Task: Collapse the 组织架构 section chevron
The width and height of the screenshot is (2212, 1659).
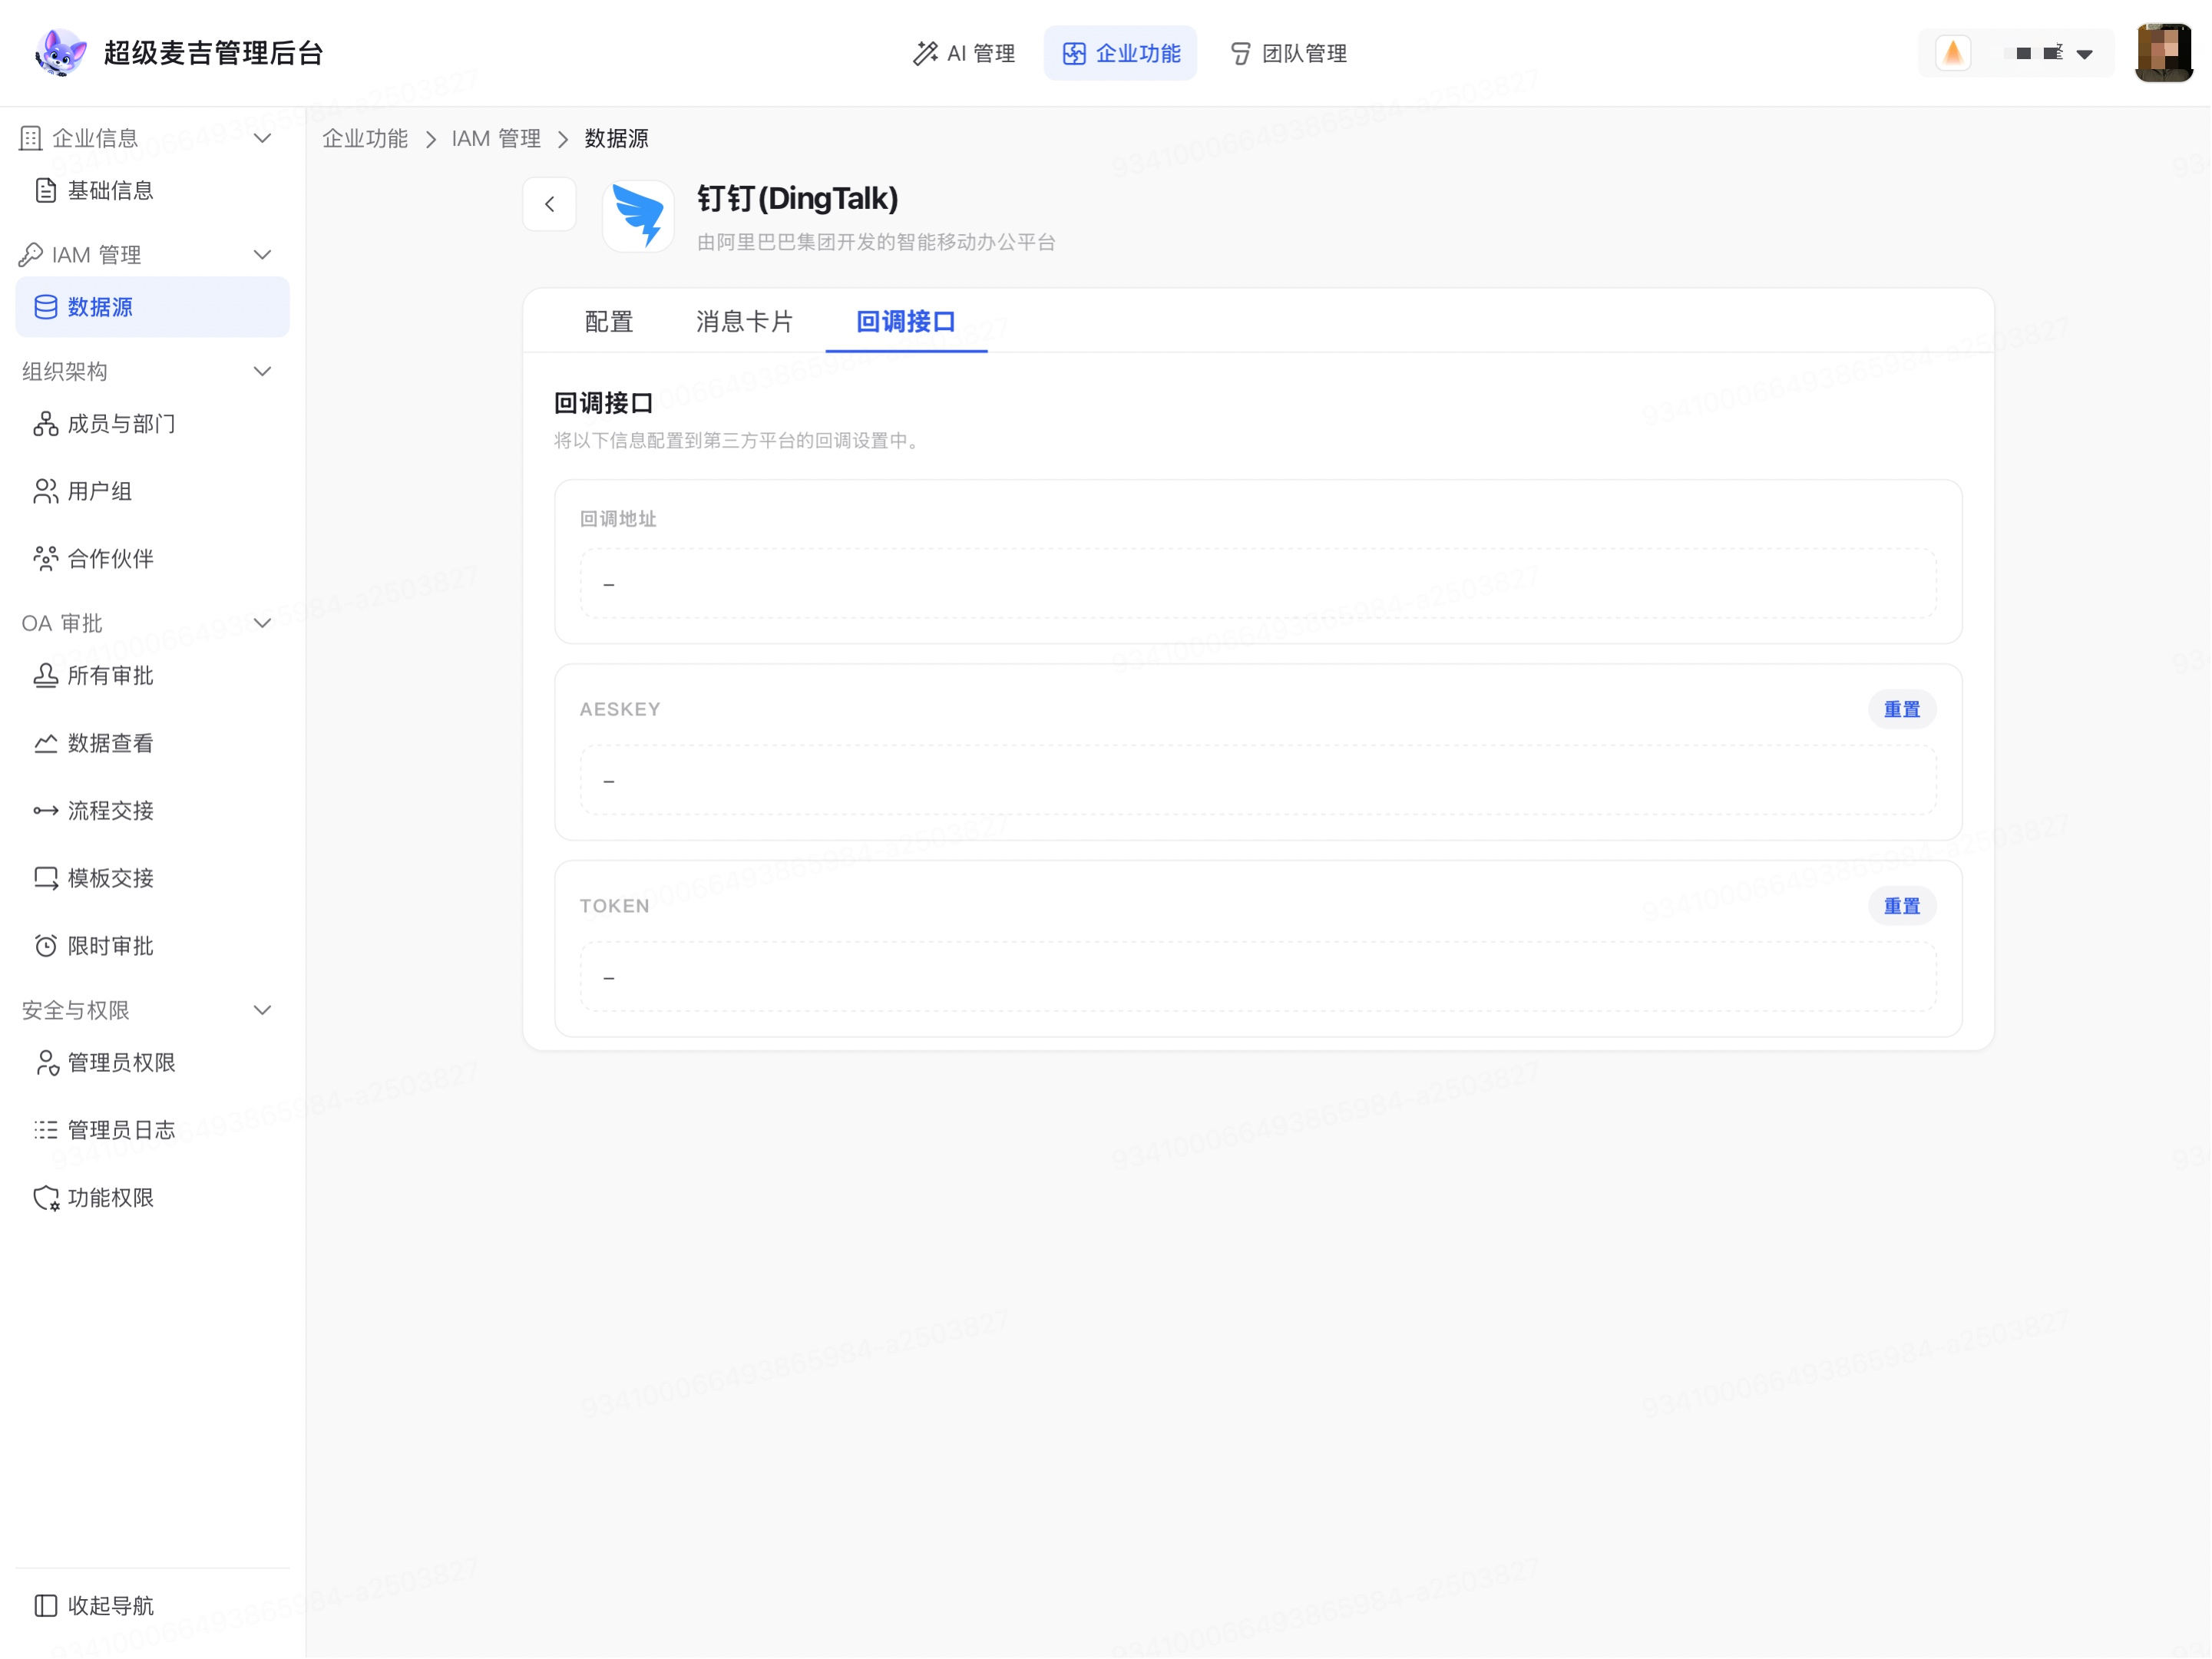Action: coord(262,372)
